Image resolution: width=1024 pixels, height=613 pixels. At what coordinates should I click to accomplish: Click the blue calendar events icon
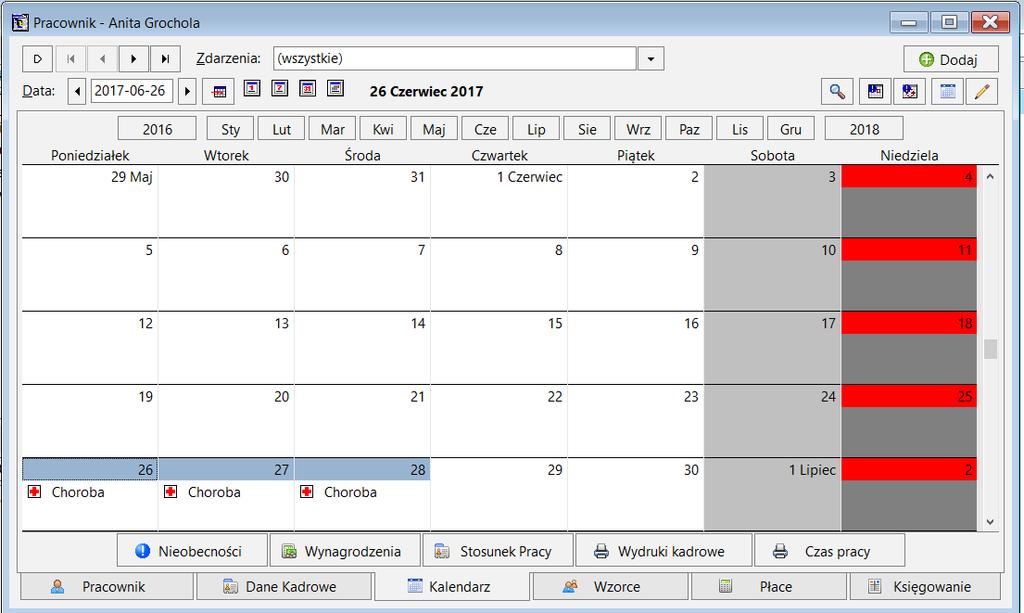[875, 91]
